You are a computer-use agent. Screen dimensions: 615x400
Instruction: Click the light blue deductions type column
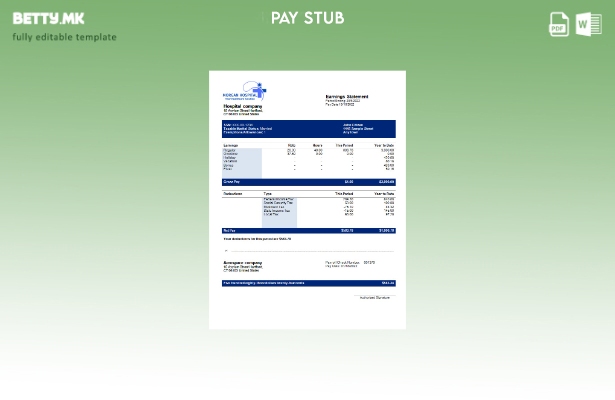(279, 211)
